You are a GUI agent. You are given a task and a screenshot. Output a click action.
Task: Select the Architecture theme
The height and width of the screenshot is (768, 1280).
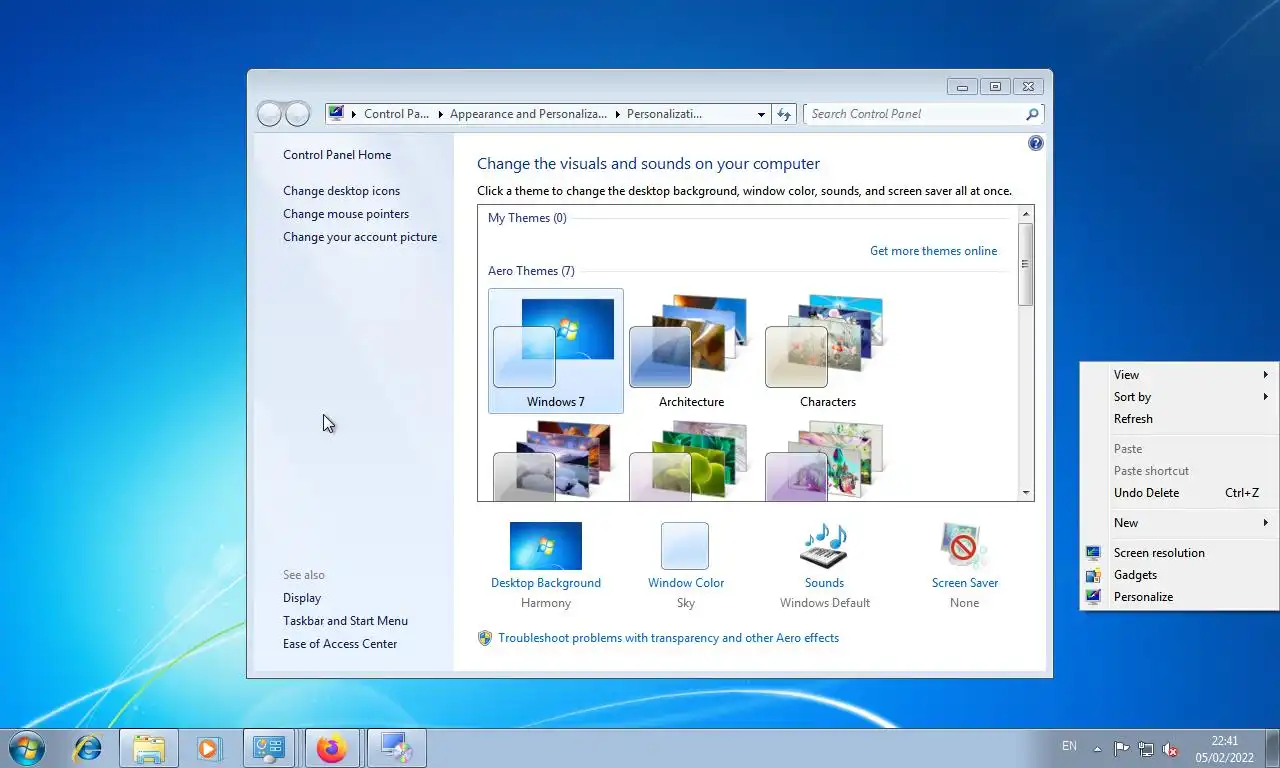[691, 351]
